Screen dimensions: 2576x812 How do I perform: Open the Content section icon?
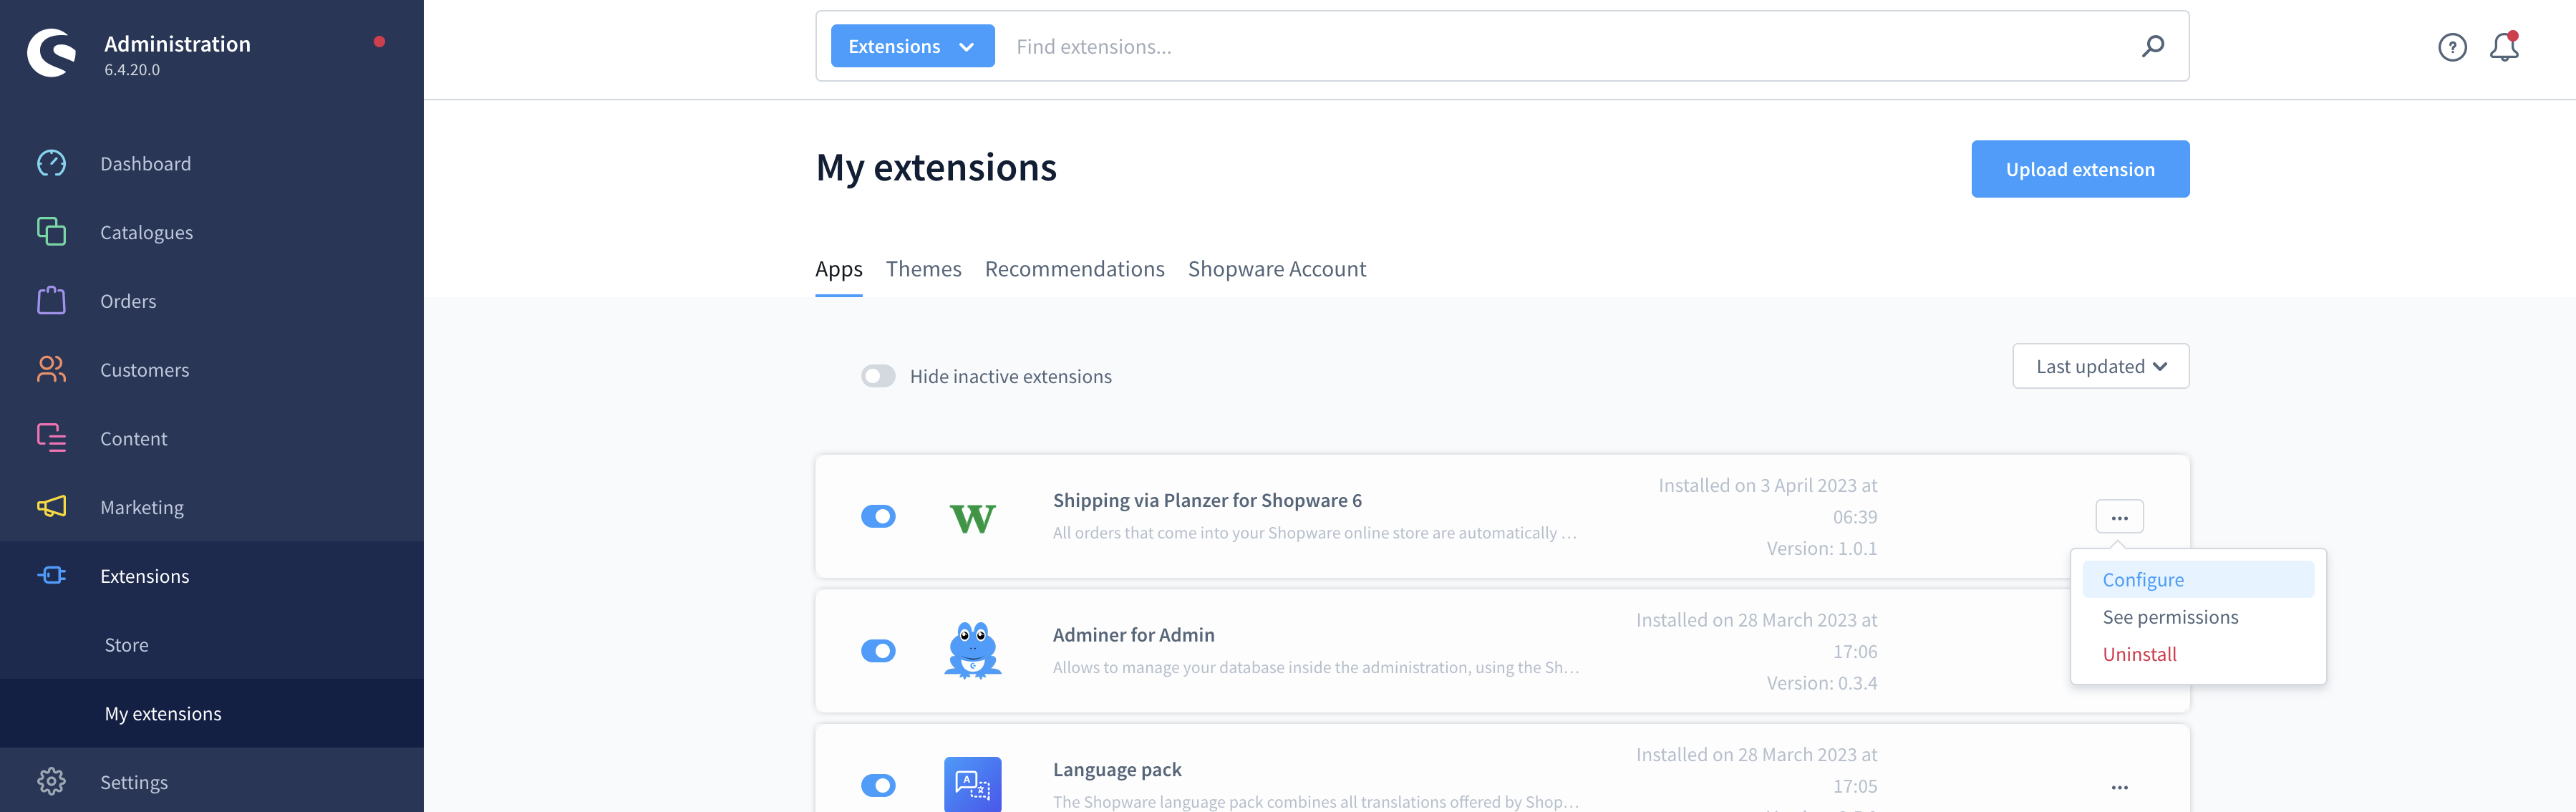coord(50,438)
